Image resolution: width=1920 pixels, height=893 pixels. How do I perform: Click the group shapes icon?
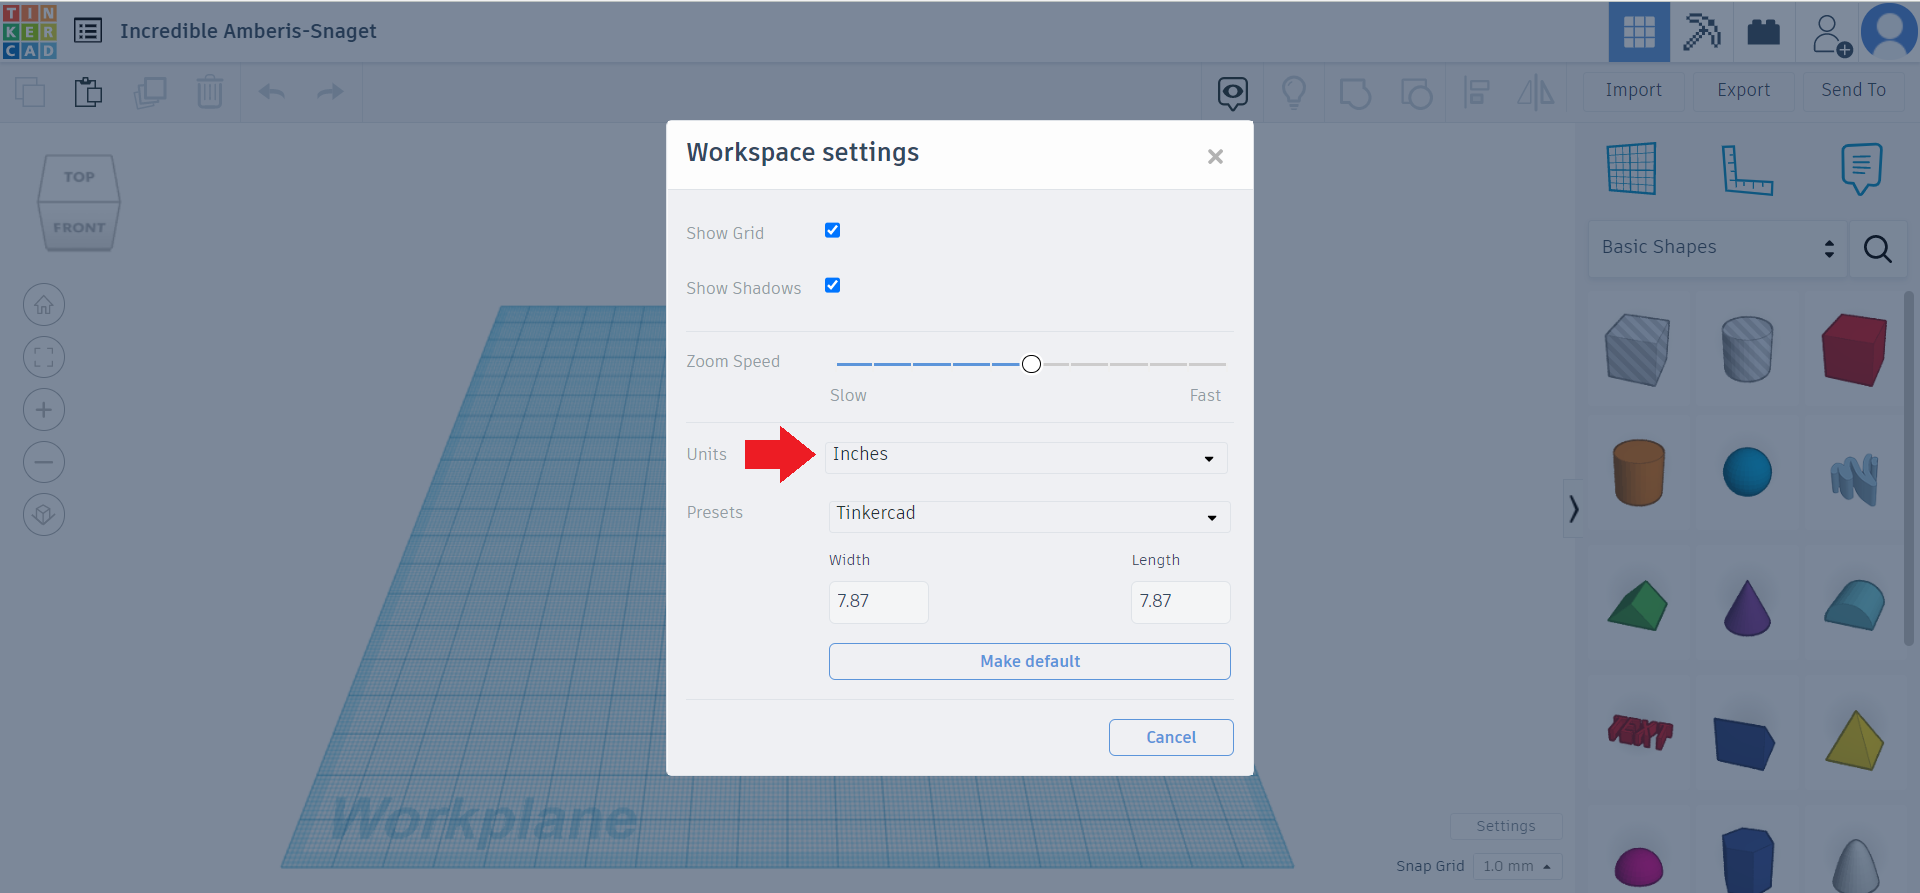point(1355,93)
